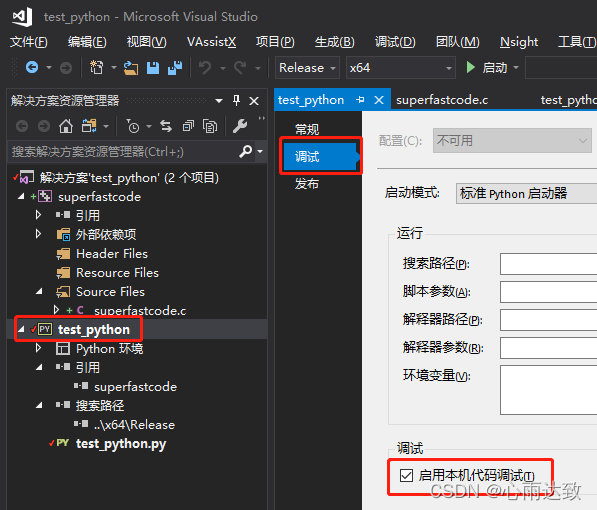597x510 pixels.
Task: Click the redo arrow icon
Action: click(240, 68)
